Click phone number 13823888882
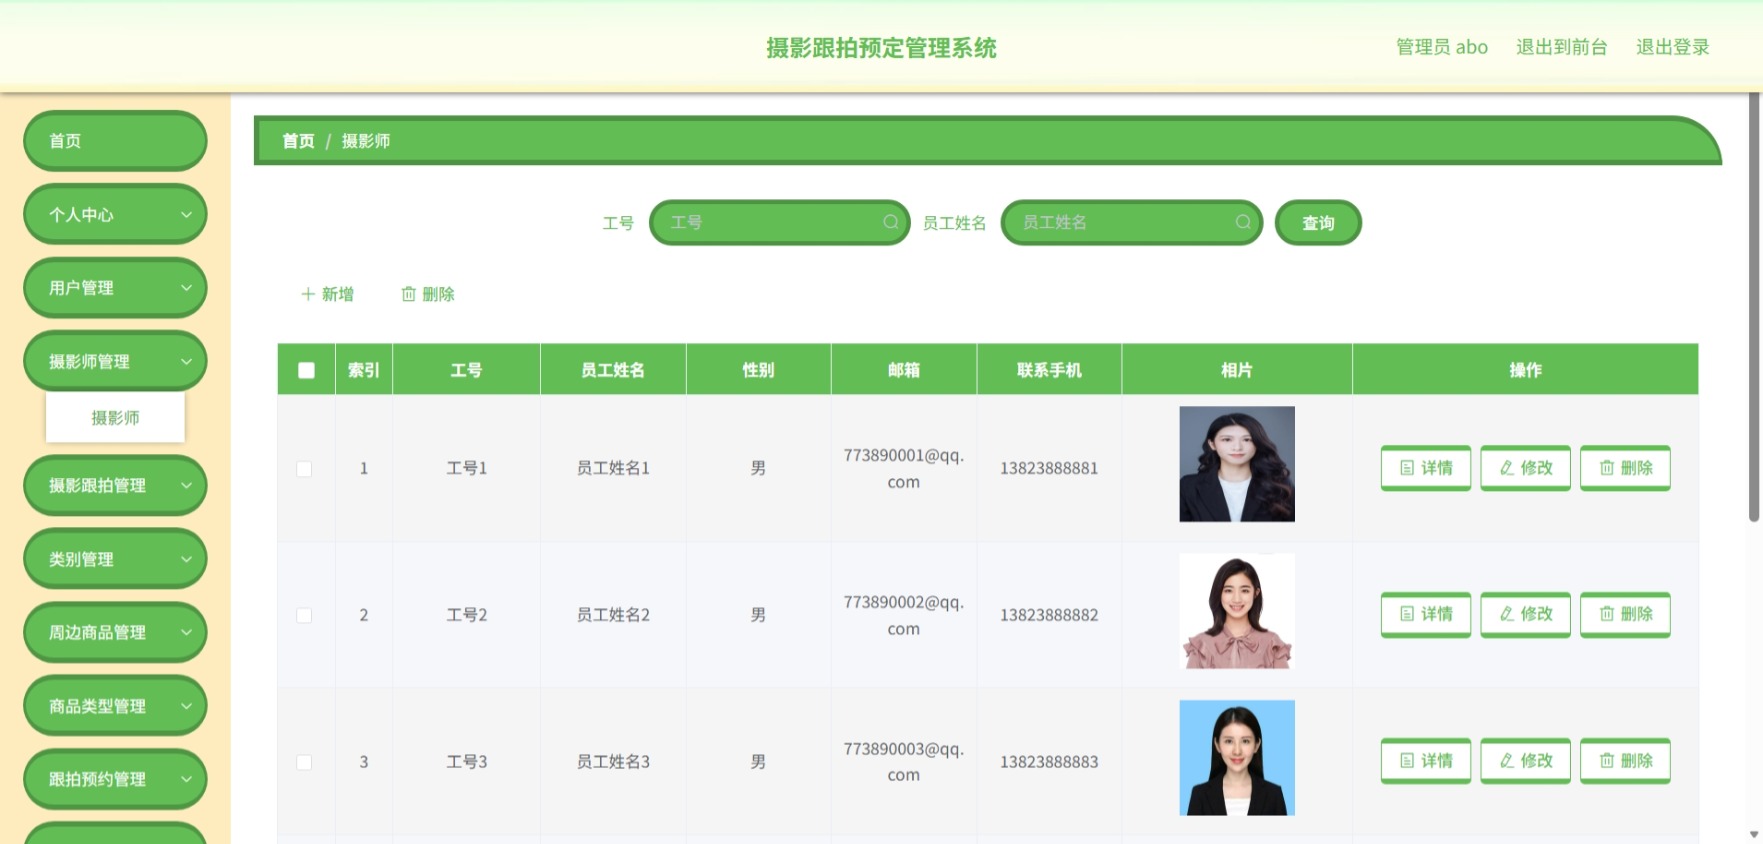1763x844 pixels. (x=1049, y=615)
